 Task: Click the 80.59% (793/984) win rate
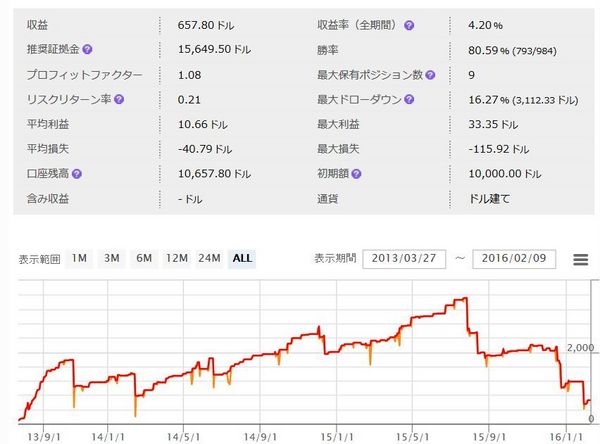512,50
